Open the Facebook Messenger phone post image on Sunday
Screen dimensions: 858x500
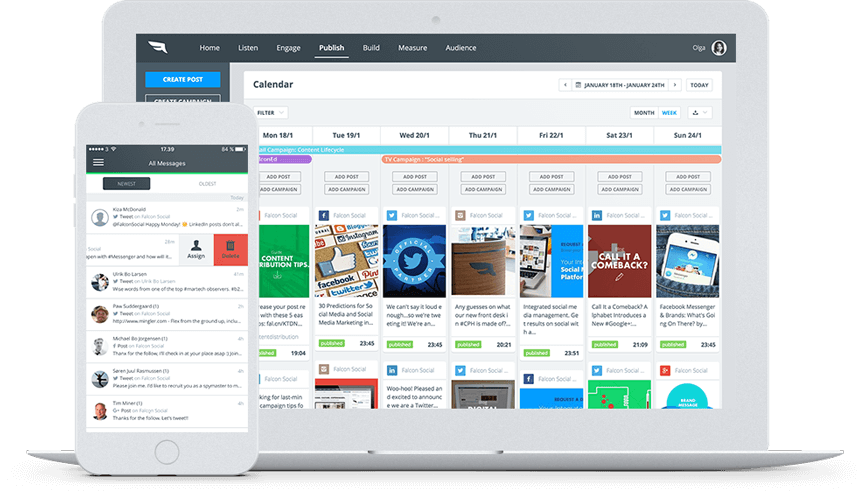(688, 261)
